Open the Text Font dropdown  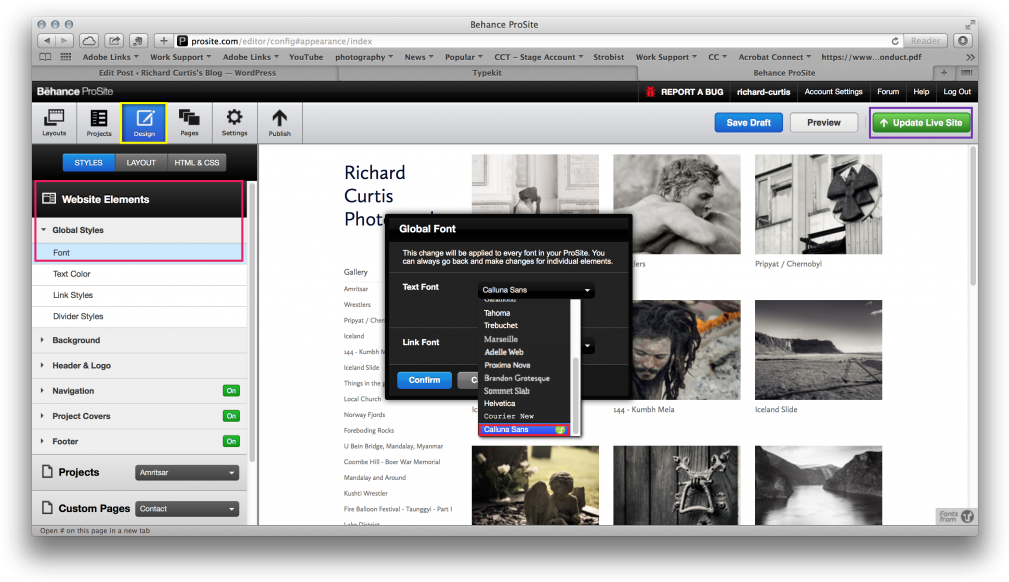[x=536, y=290]
